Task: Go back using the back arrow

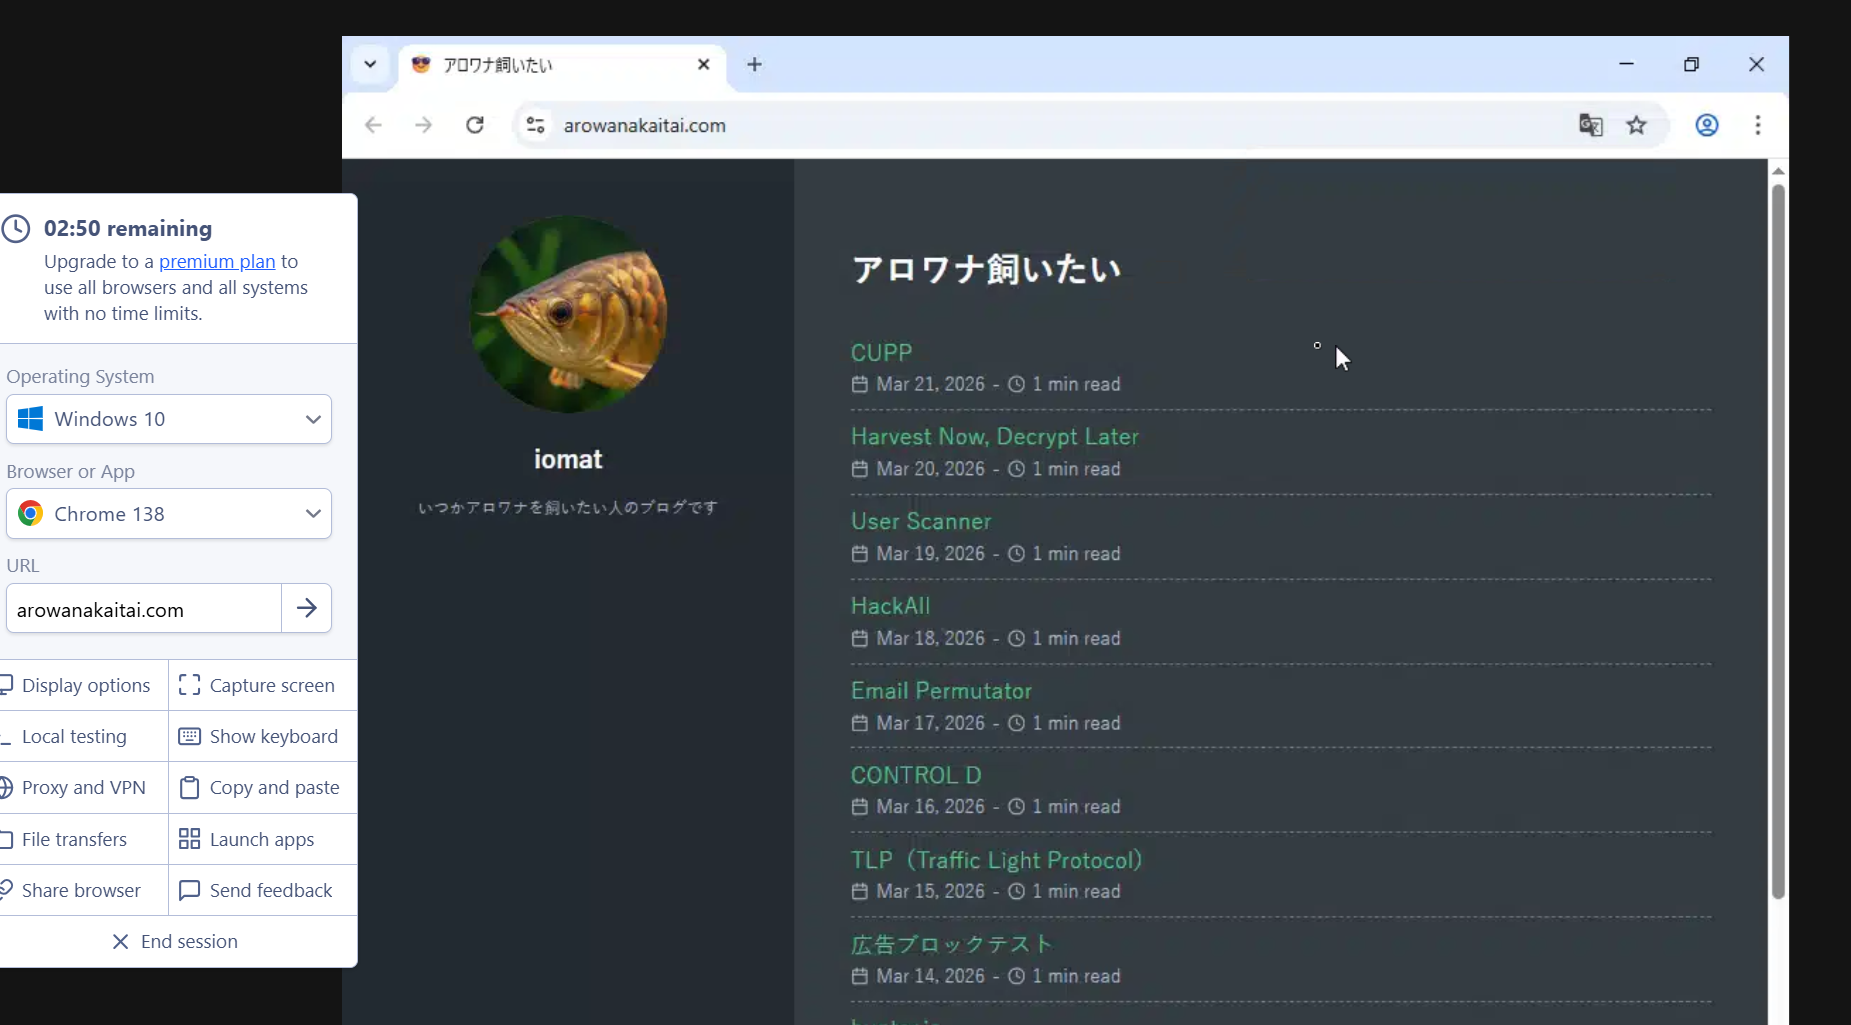Action: pos(373,125)
